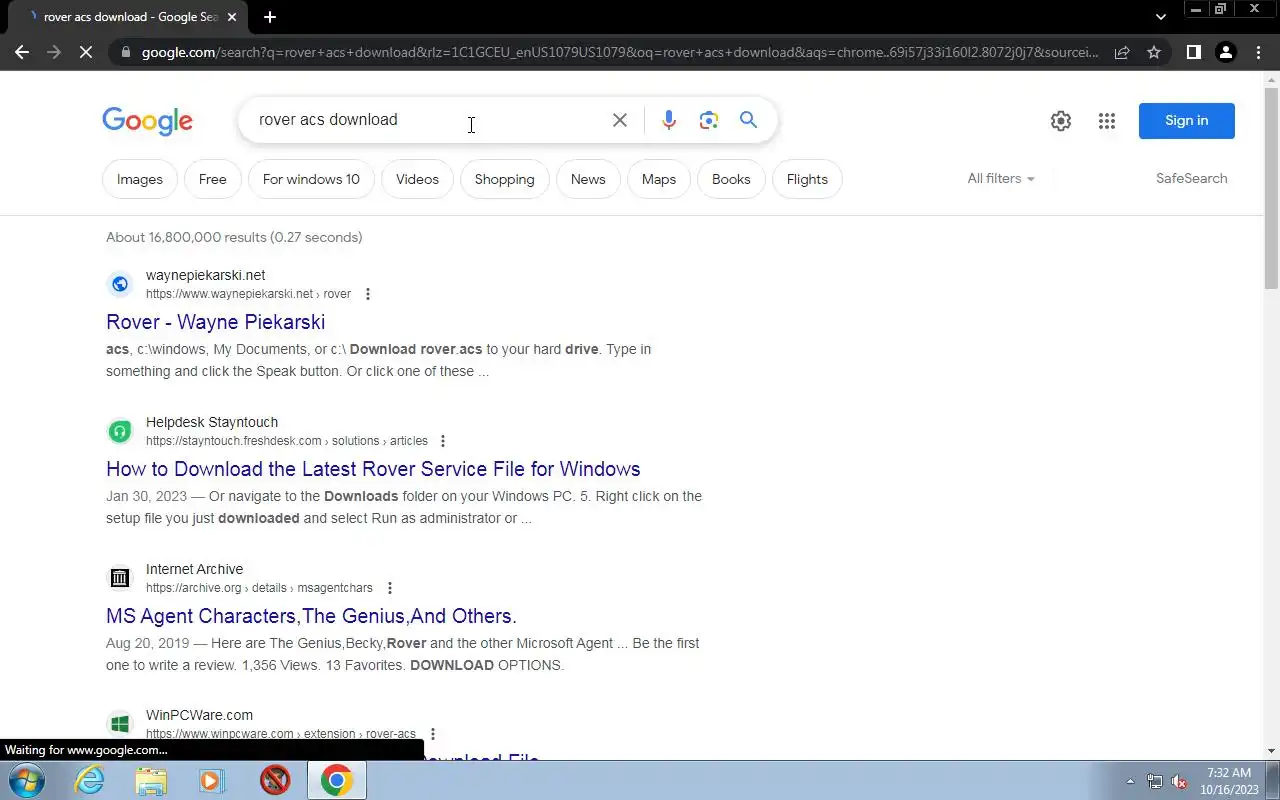
Task: Click the share this page icon
Action: pyautogui.click(x=1122, y=52)
